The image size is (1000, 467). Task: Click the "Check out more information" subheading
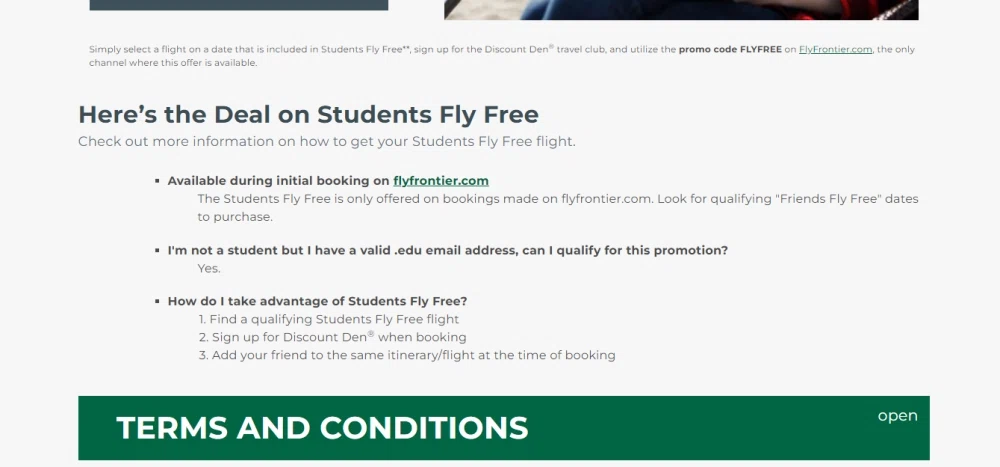click(326, 141)
